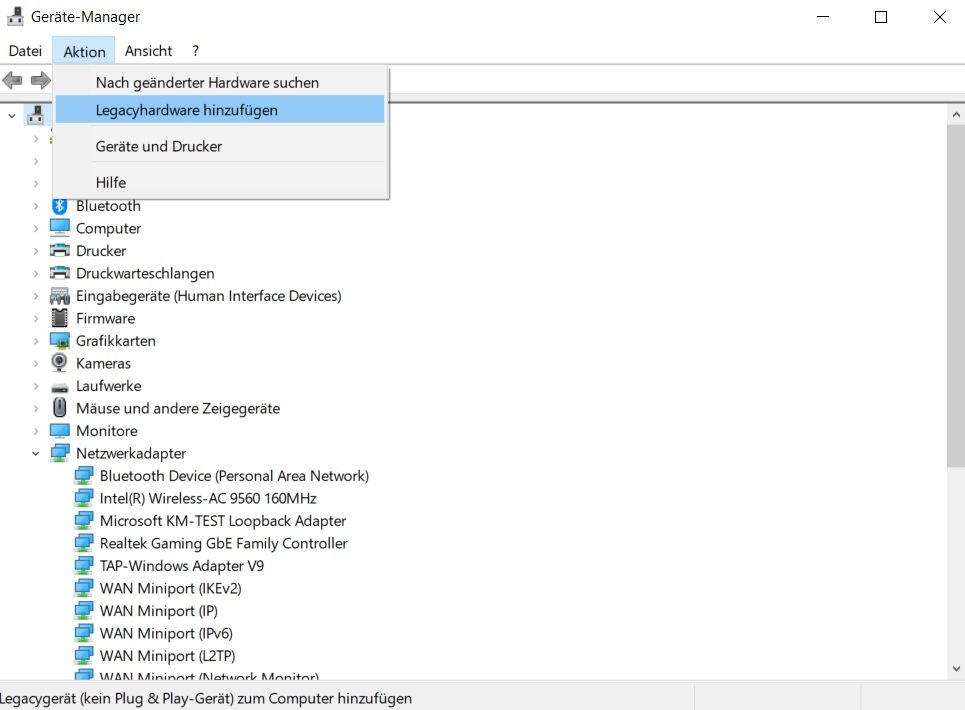Close the open Aktion menu

(x=84, y=51)
